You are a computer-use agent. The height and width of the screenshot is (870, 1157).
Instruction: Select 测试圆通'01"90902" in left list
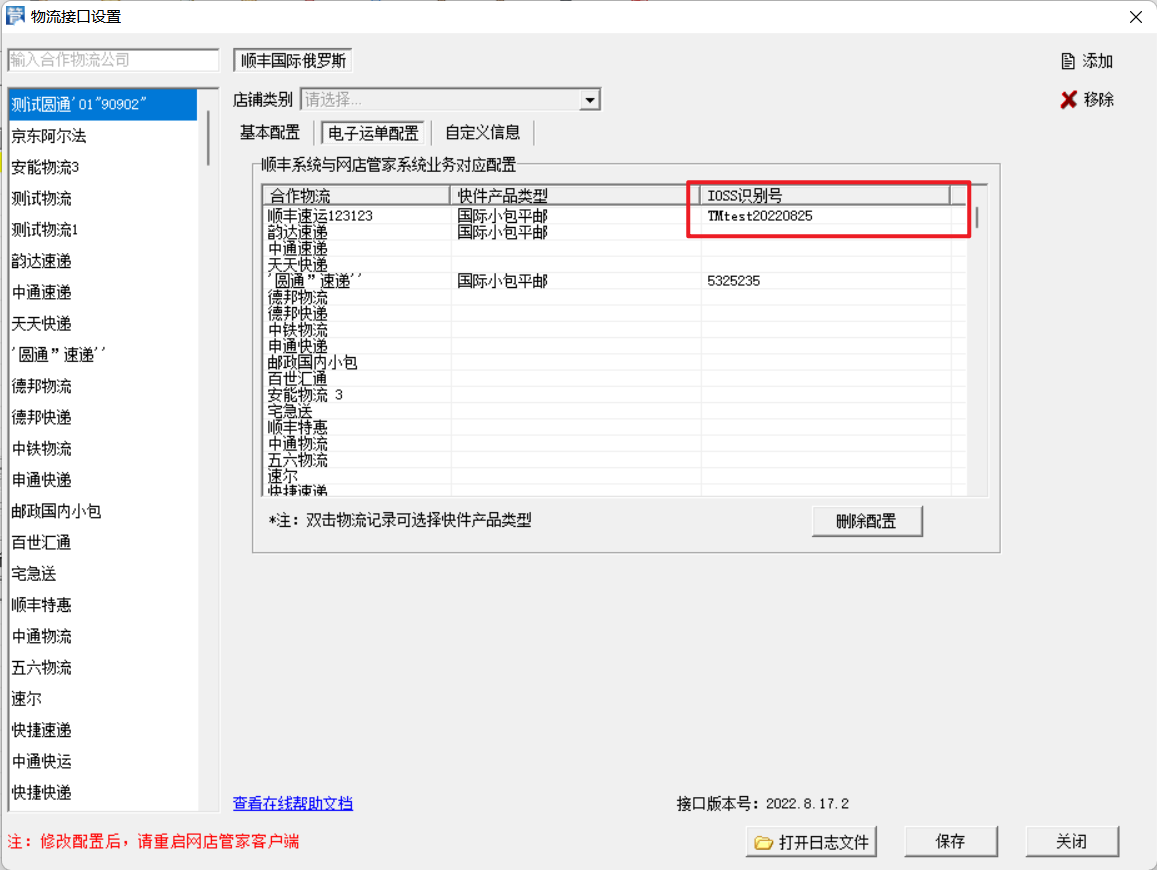pos(103,105)
